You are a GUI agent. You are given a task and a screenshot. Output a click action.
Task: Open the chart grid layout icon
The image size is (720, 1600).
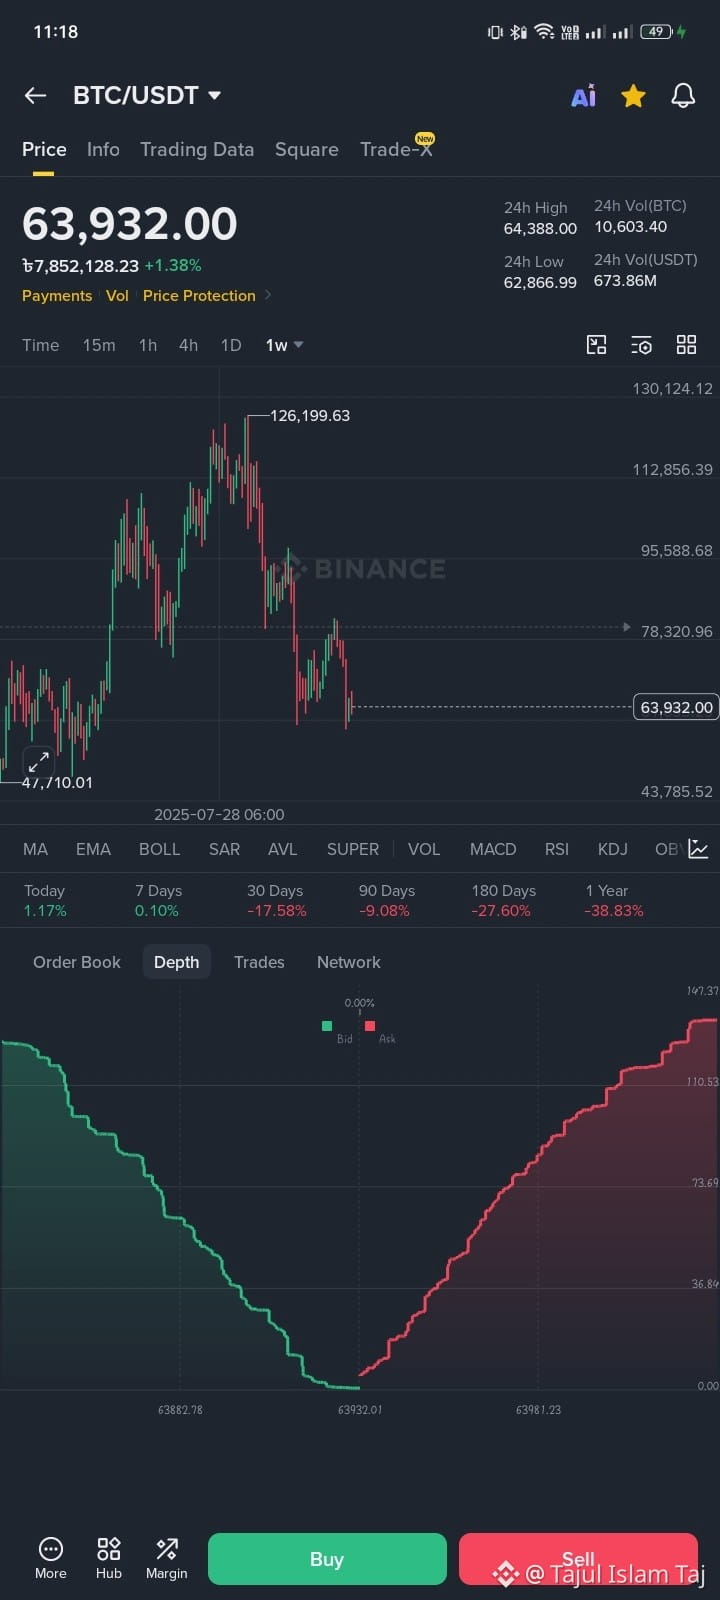point(686,345)
